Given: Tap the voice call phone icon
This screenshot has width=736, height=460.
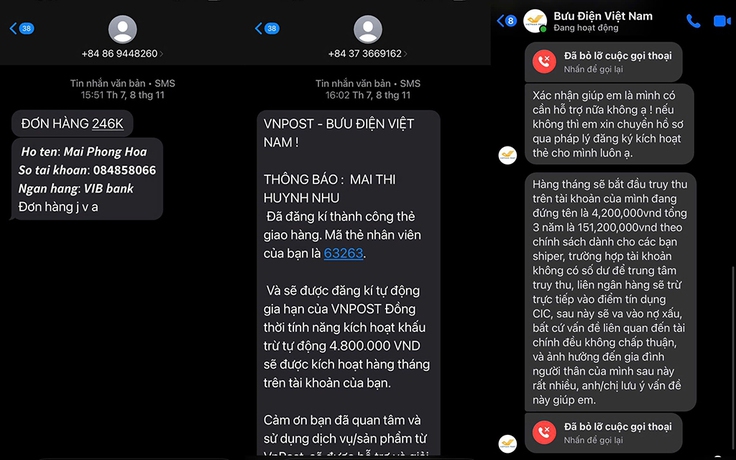Looking at the screenshot, I should pos(693,21).
